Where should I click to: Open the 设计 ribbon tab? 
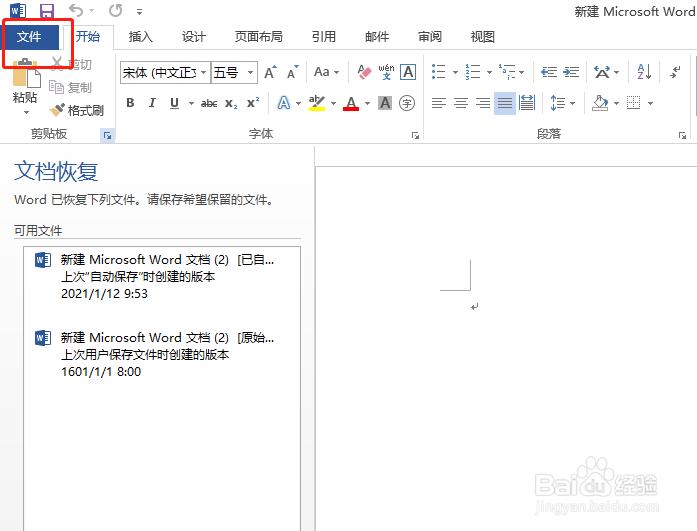point(194,37)
